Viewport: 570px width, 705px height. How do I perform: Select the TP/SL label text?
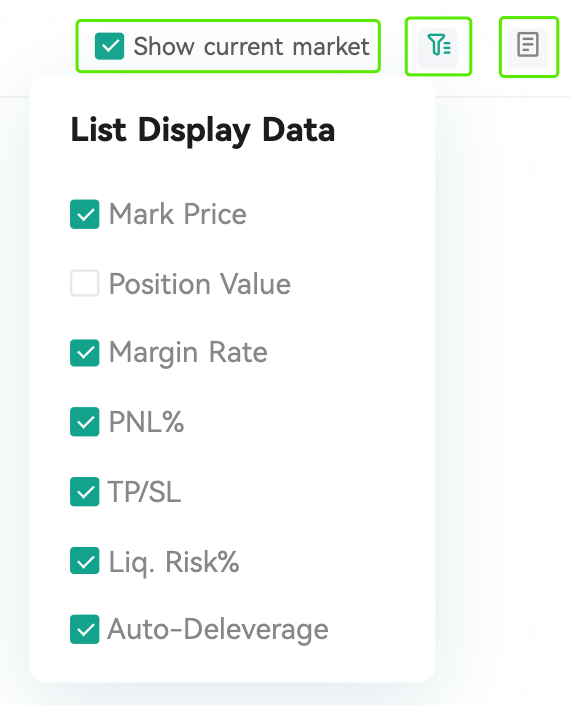click(144, 491)
